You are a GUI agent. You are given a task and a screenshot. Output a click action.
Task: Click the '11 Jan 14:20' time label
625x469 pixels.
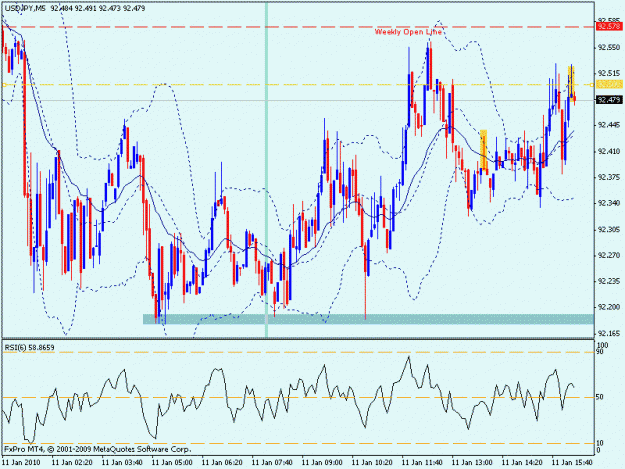tap(522, 463)
